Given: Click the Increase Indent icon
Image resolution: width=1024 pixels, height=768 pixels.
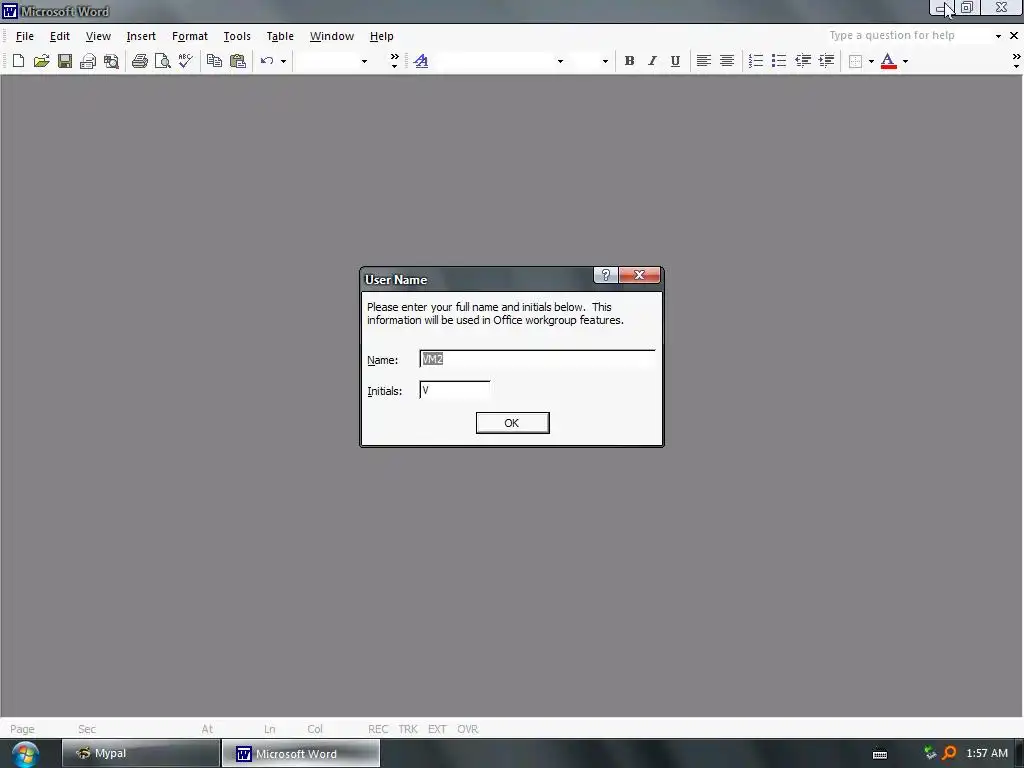Looking at the screenshot, I should tap(826, 61).
